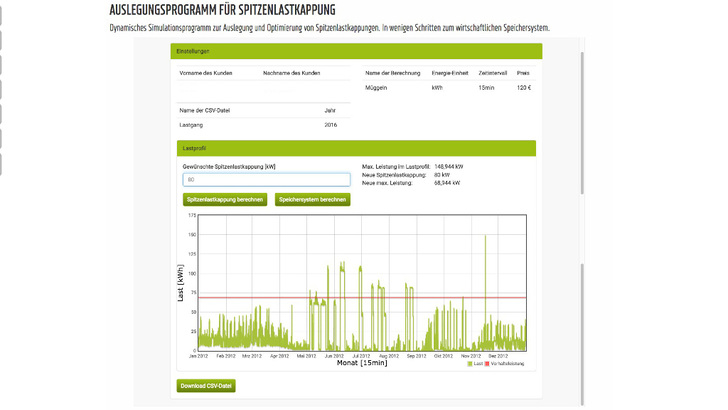Click the Müggeln calculation name value

[x=376, y=88]
